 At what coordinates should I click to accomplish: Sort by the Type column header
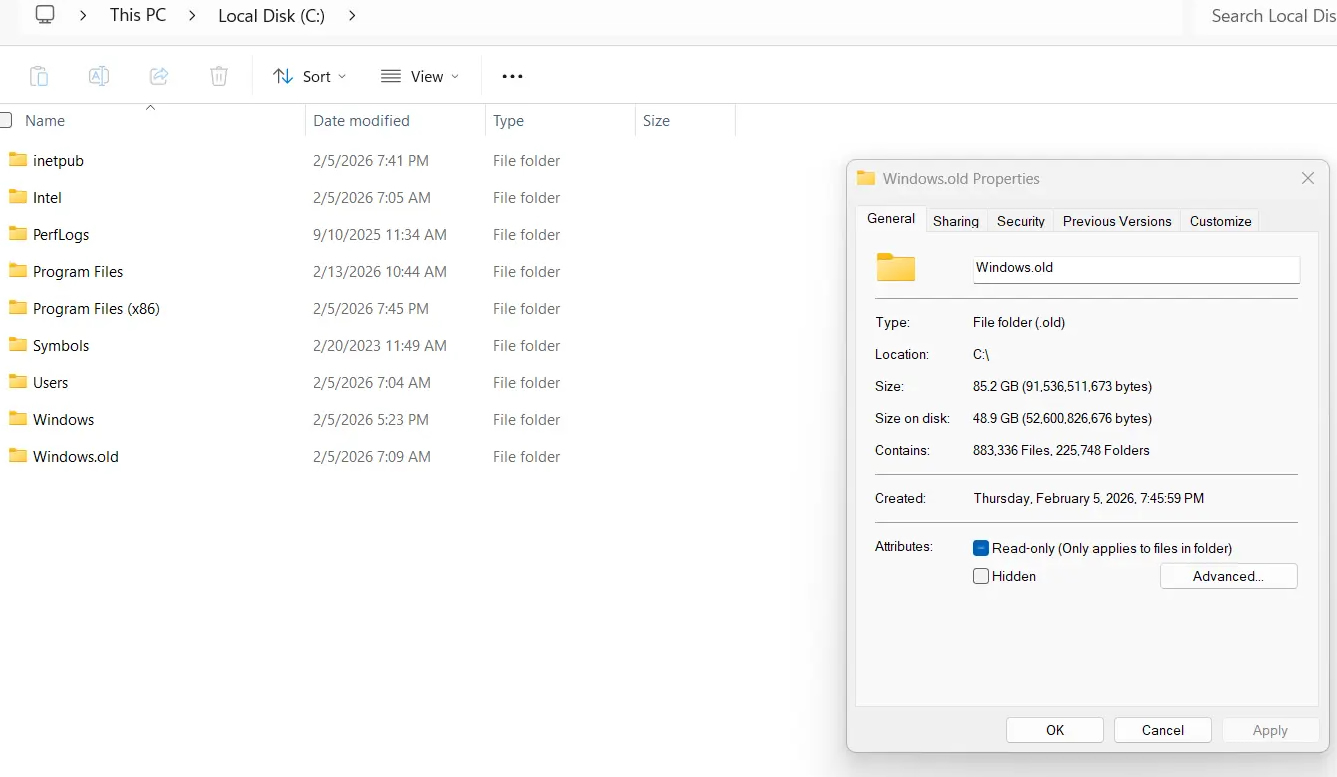508,120
